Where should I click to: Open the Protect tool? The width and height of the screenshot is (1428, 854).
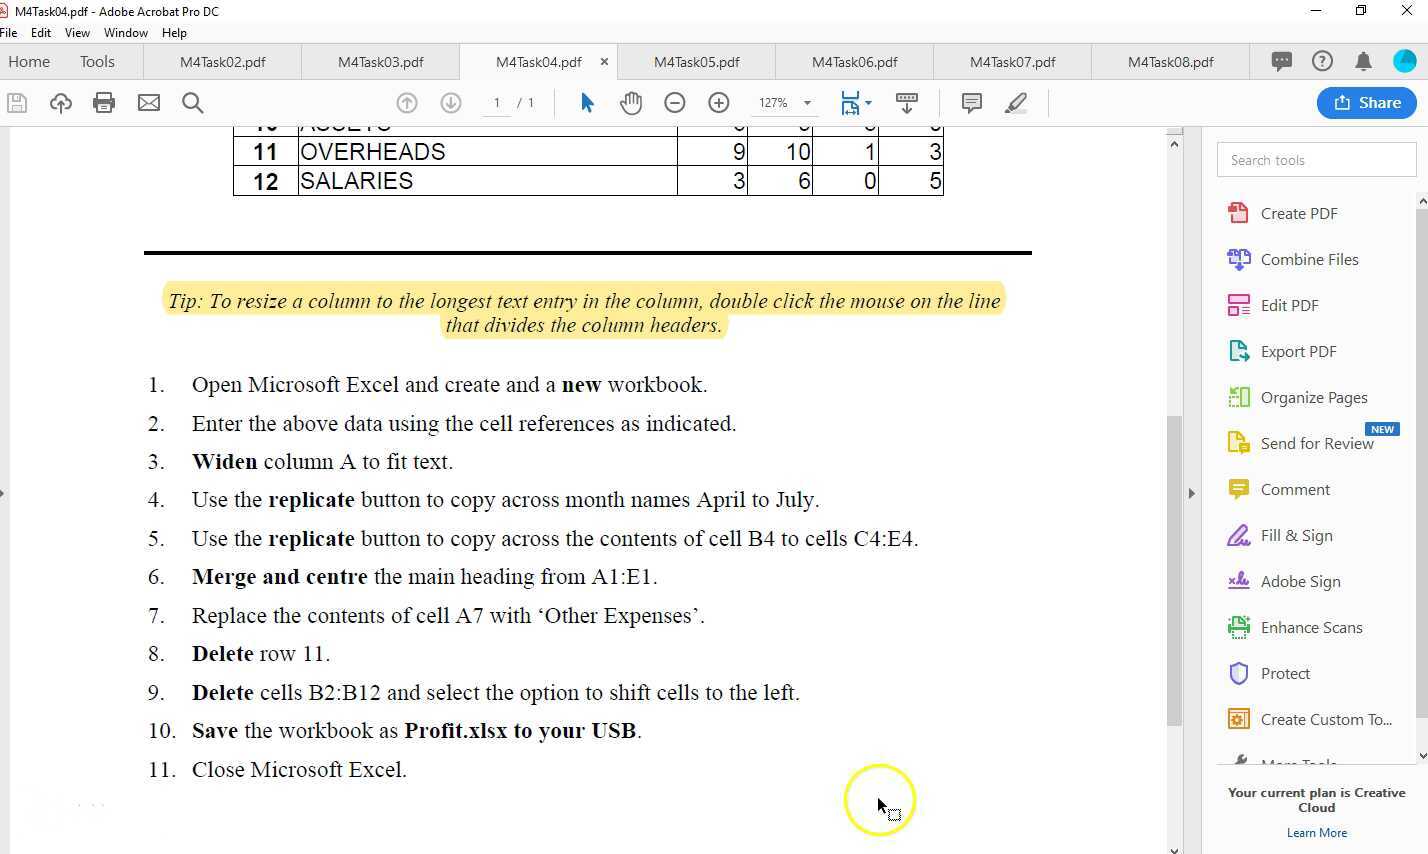[x=1285, y=673]
